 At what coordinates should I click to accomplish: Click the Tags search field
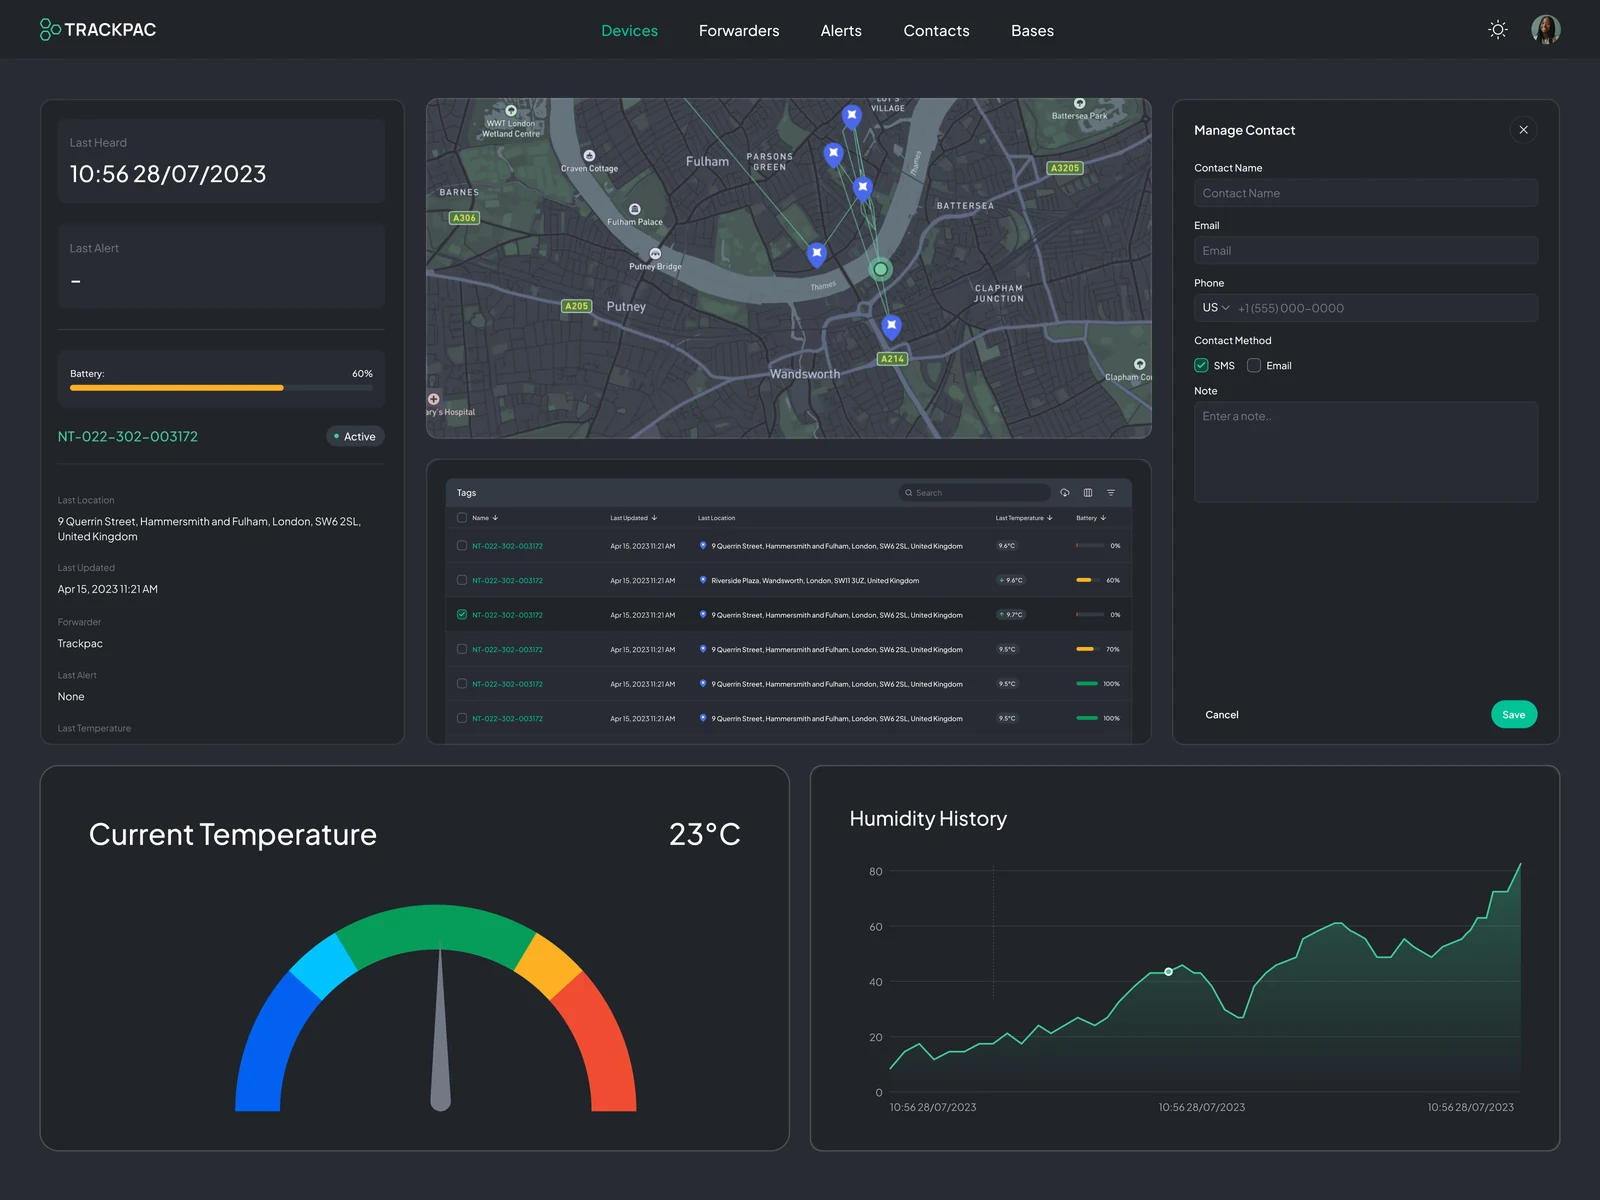[x=975, y=493]
